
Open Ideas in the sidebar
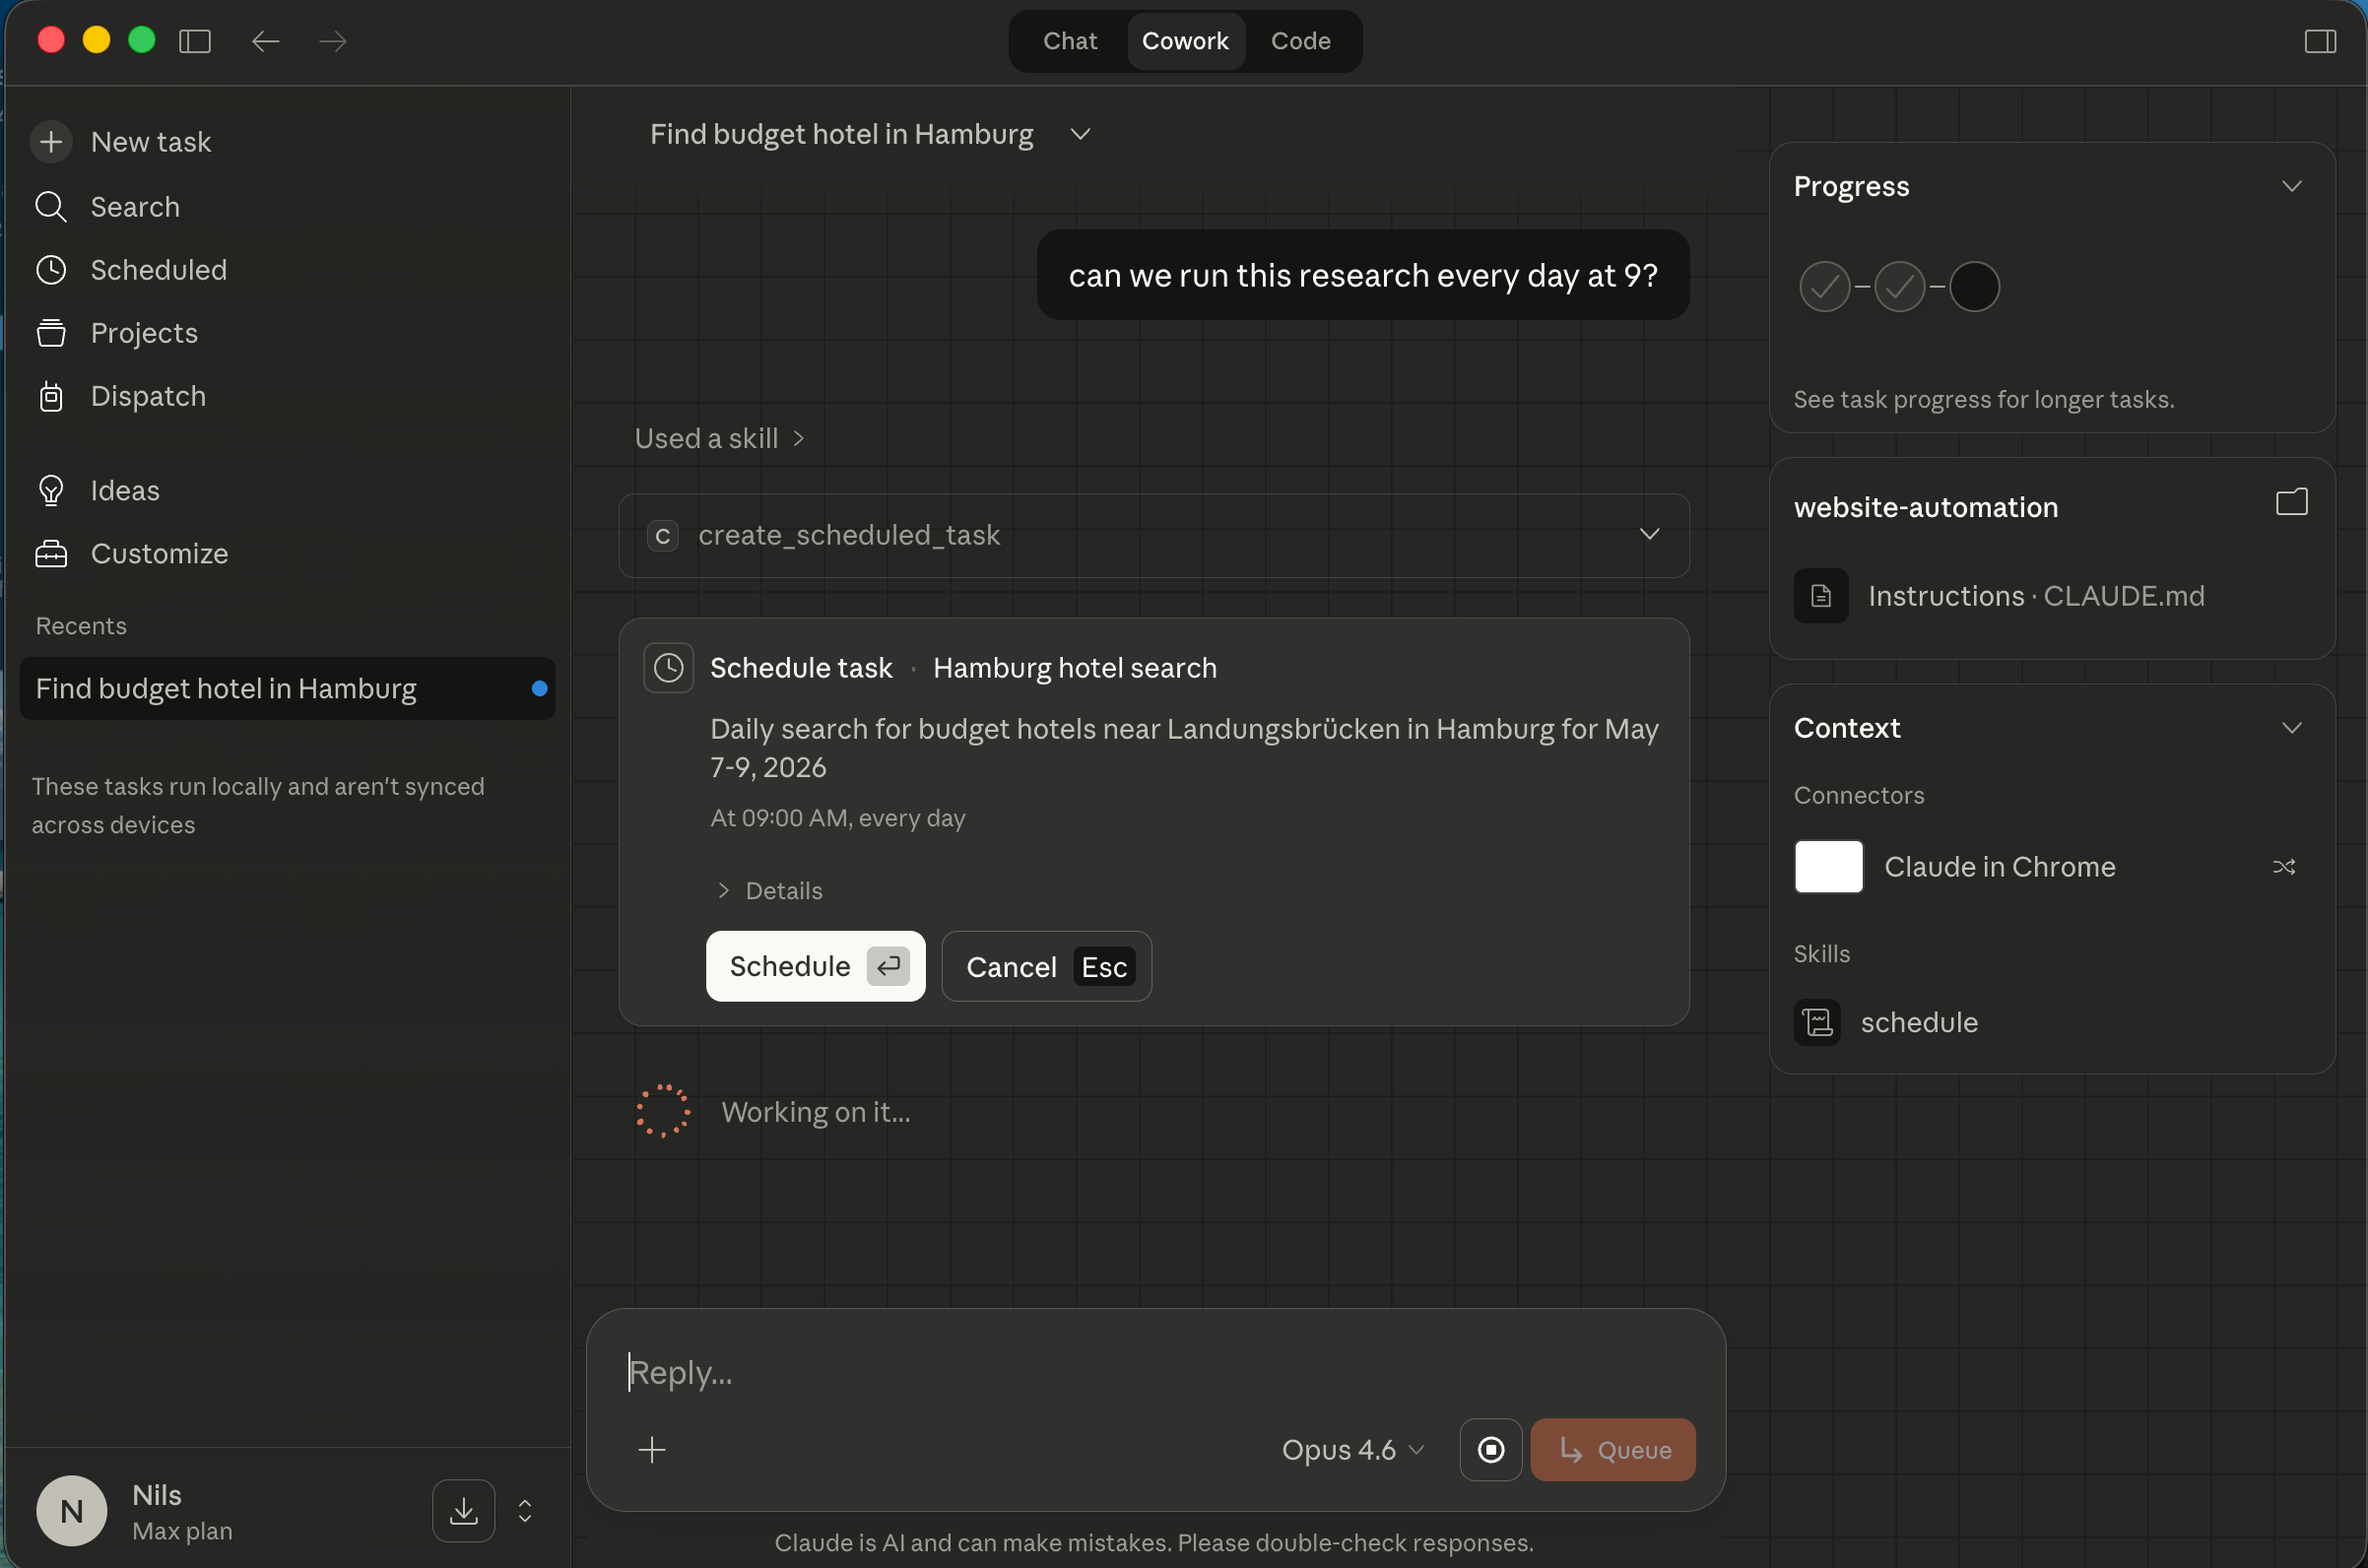125,491
